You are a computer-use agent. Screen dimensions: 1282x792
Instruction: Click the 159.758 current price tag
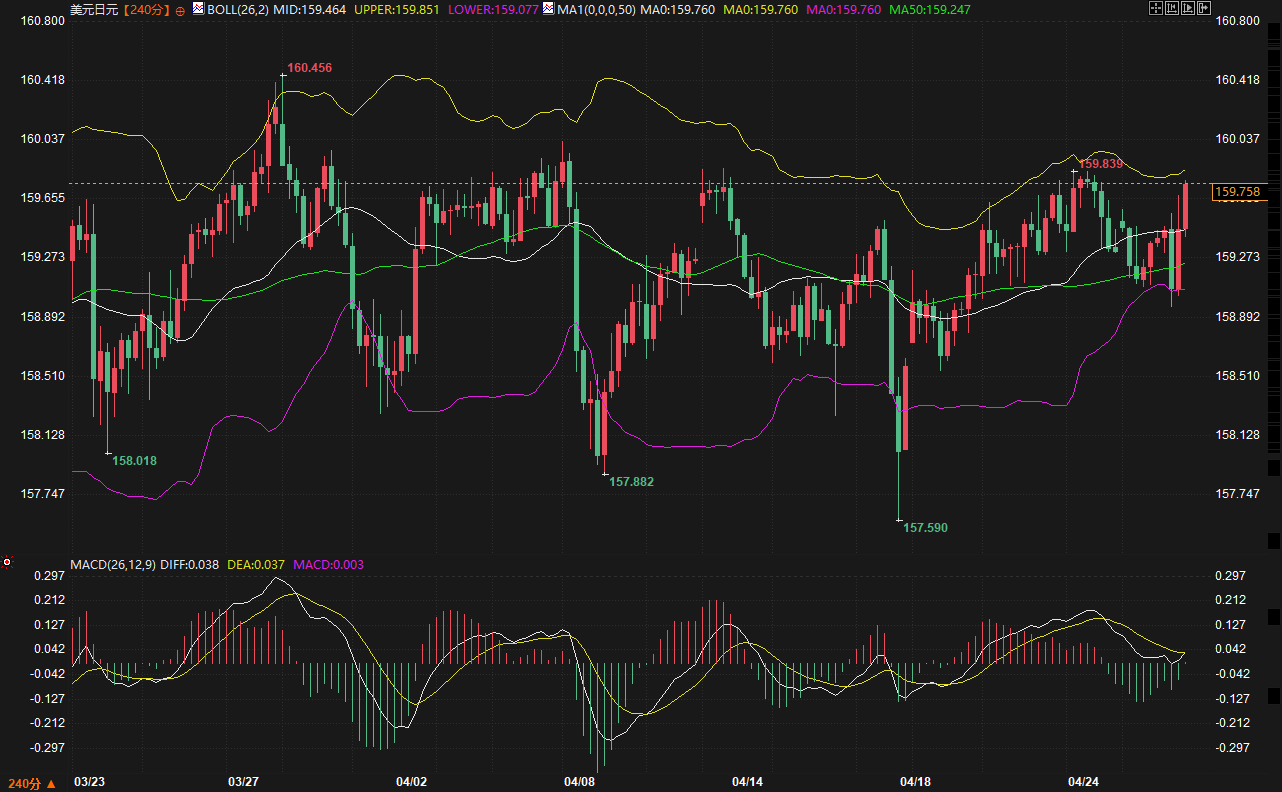pos(1236,192)
